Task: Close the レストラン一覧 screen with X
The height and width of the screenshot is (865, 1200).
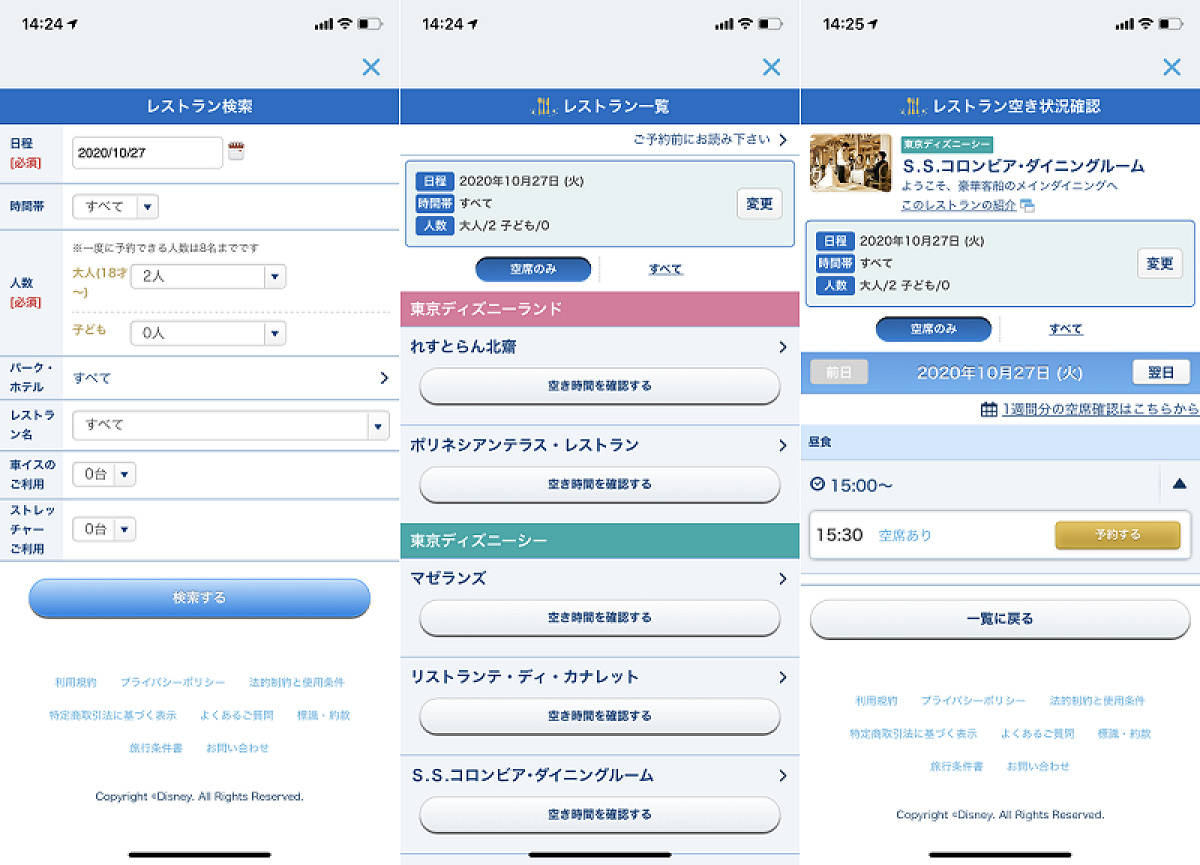Action: click(x=771, y=67)
